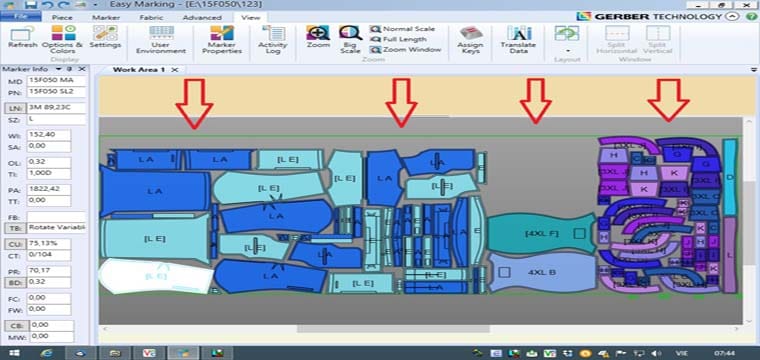
Task: Switch to the Marker ribbon tab
Action: [x=106, y=17]
